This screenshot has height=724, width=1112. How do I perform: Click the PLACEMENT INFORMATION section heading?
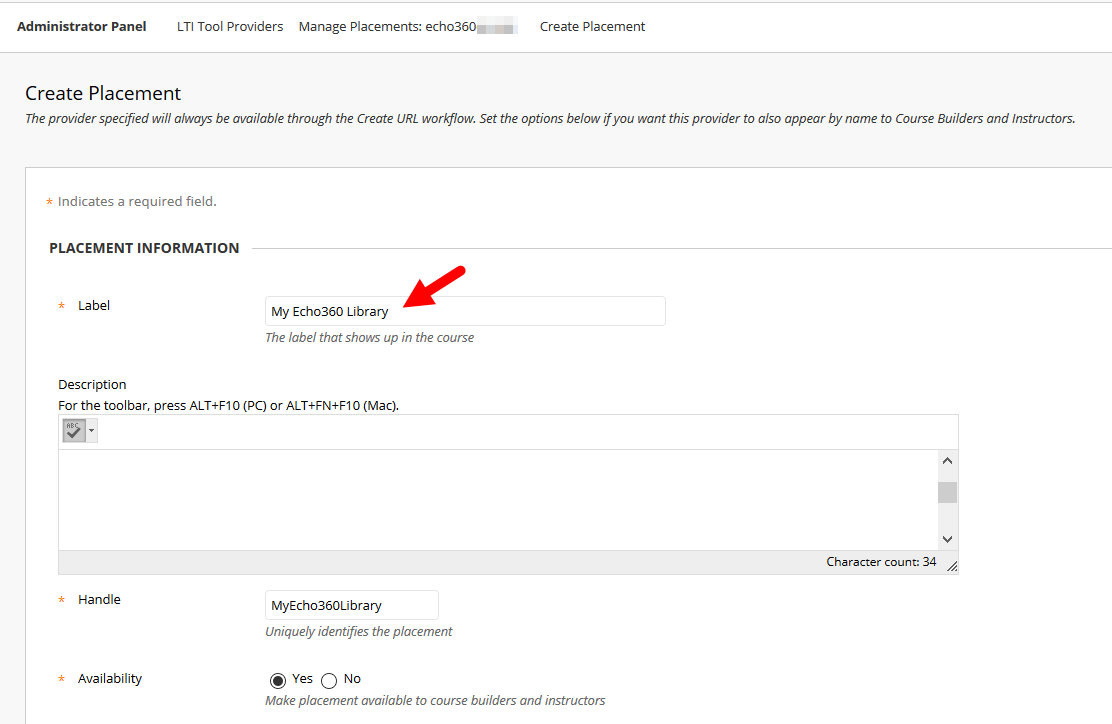(x=144, y=248)
